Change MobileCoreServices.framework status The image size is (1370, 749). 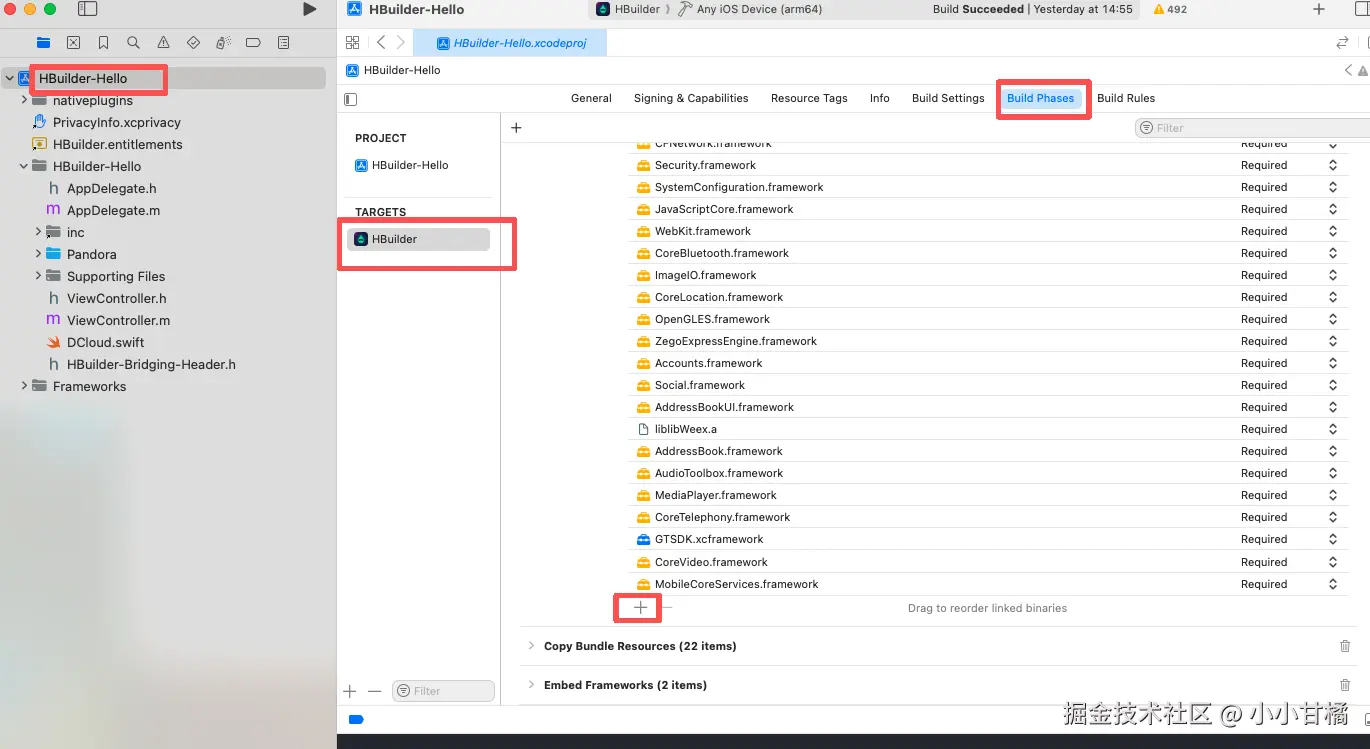pos(1333,585)
